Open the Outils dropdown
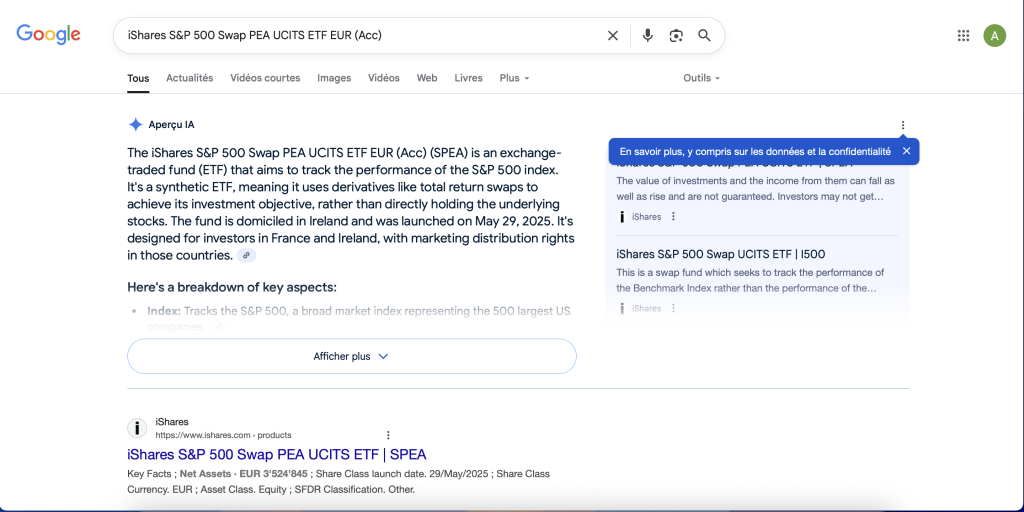This screenshot has height=512, width=1024. 701,78
